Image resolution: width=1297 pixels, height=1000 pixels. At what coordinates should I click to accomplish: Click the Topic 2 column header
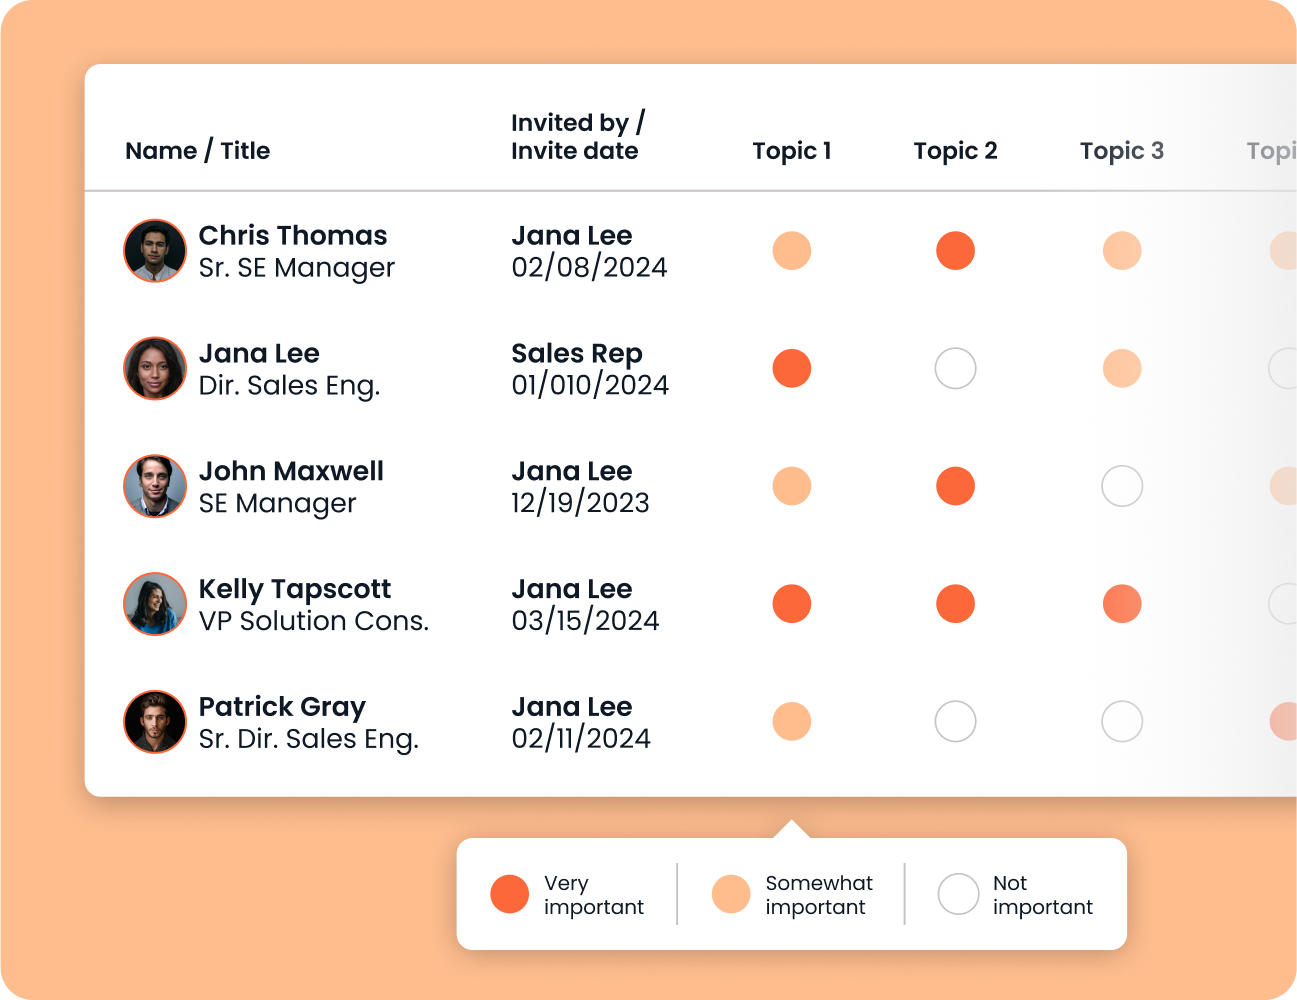[x=955, y=151]
